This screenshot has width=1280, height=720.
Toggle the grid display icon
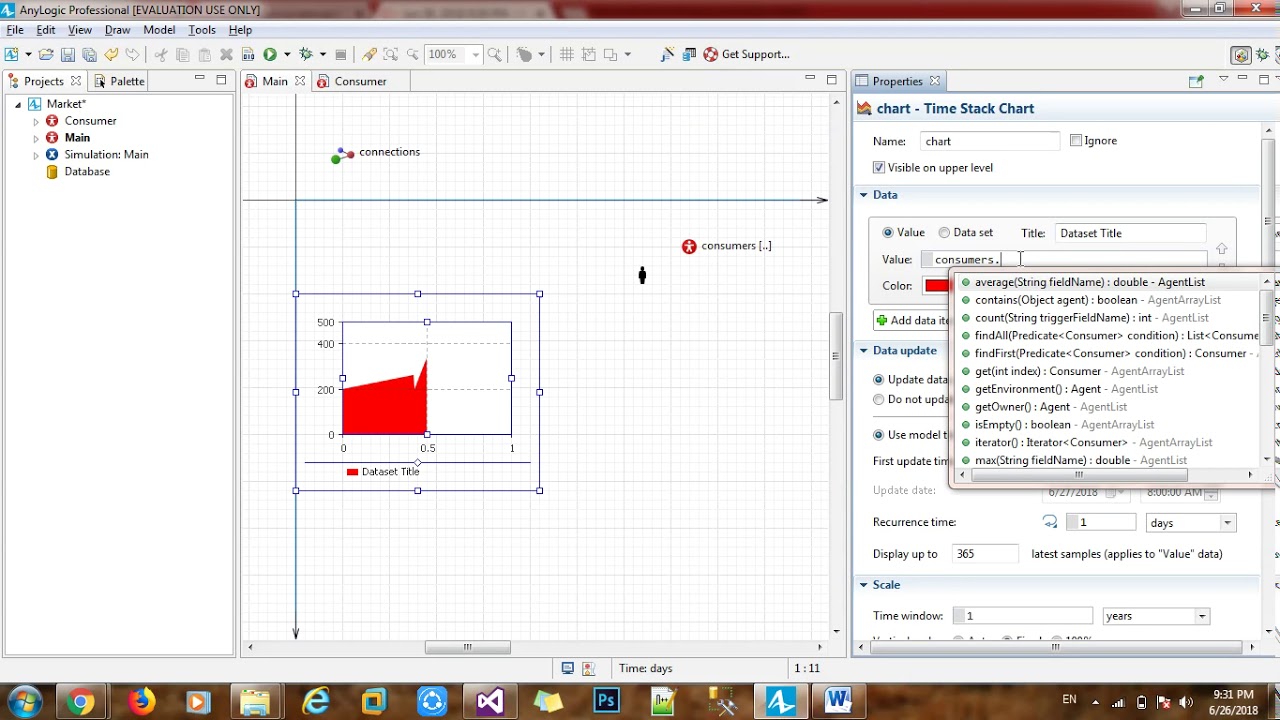click(566, 54)
